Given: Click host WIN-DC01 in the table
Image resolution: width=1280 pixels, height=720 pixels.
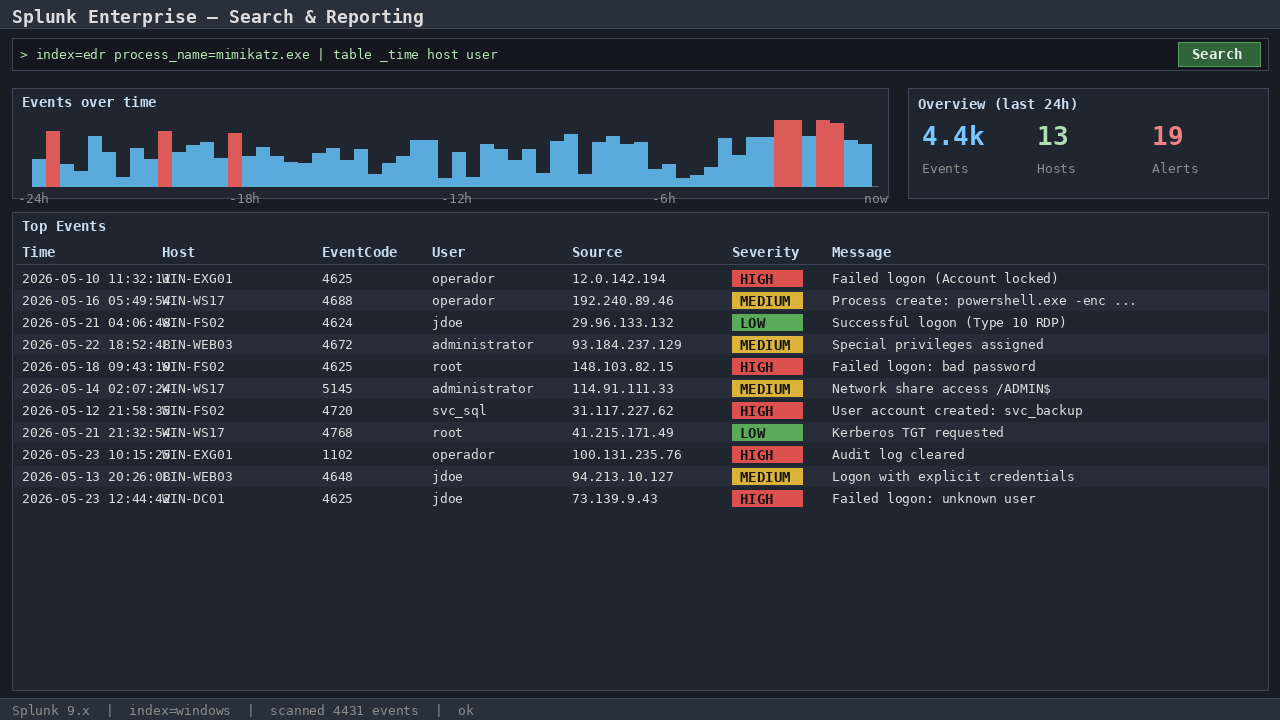Looking at the screenshot, I should click(x=193, y=499).
